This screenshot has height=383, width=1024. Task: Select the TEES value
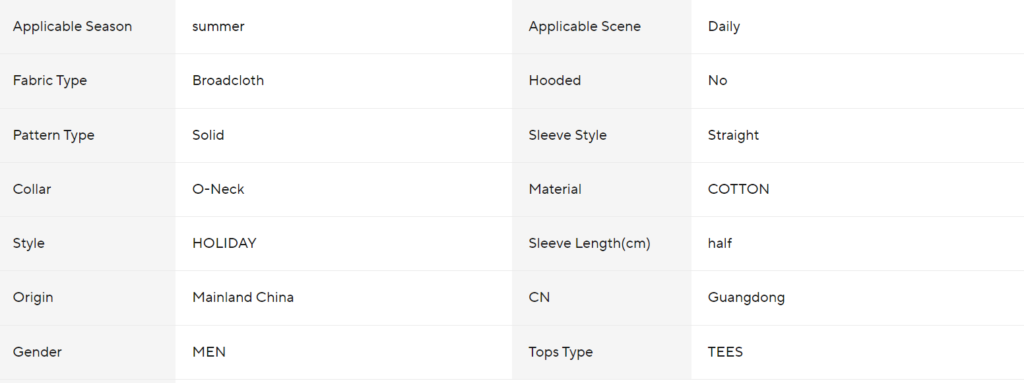[x=726, y=352]
